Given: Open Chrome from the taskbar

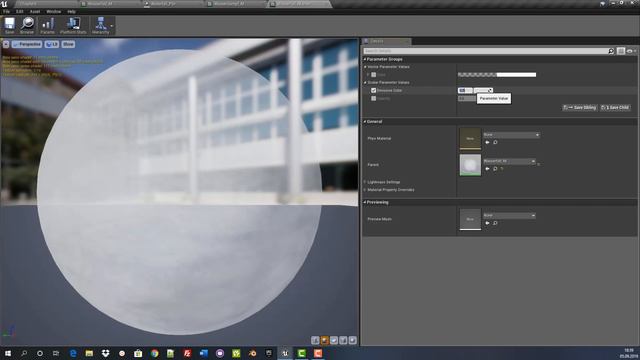Looking at the screenshot, I should pos(154,353).
